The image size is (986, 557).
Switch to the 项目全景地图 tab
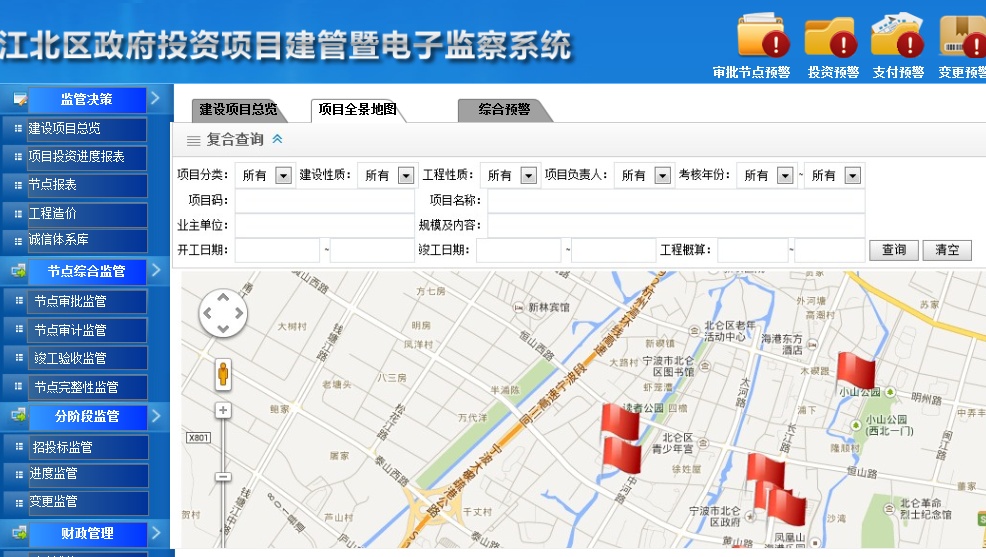coord(357,109)
